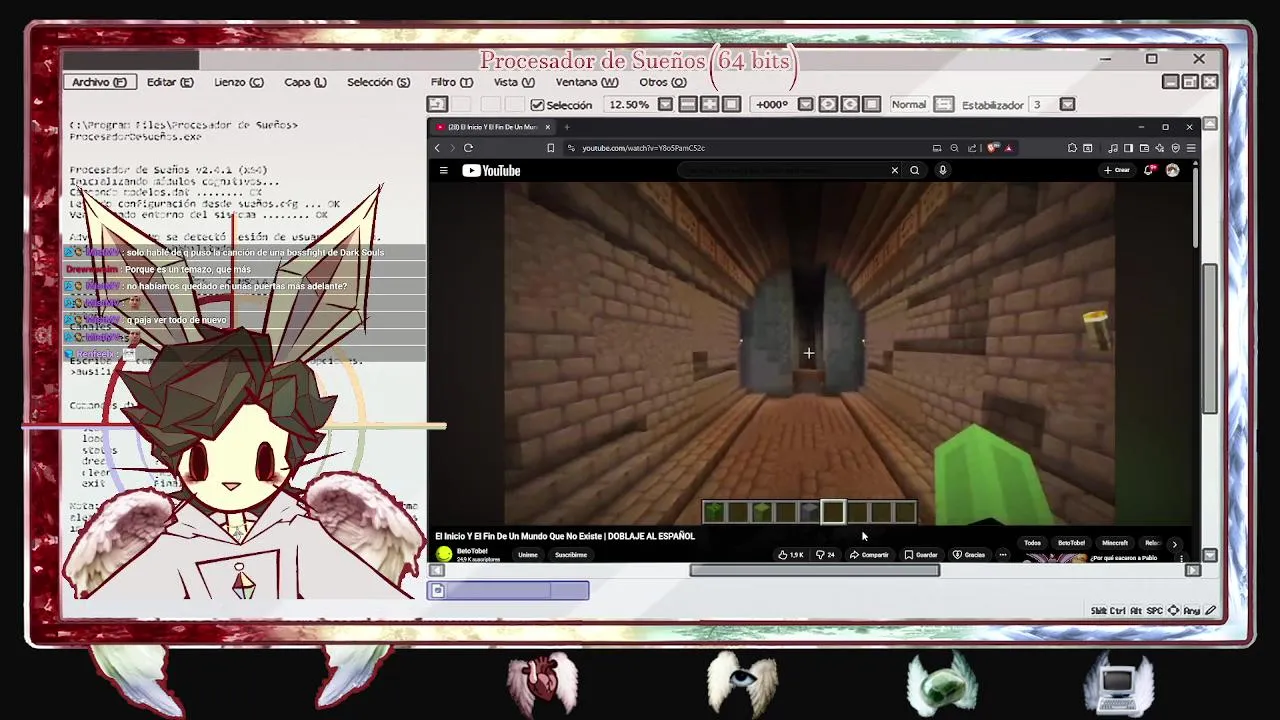Click the zoom-out bar icon after zoom dropdown
1280x720 pixels.
[688, 104]
